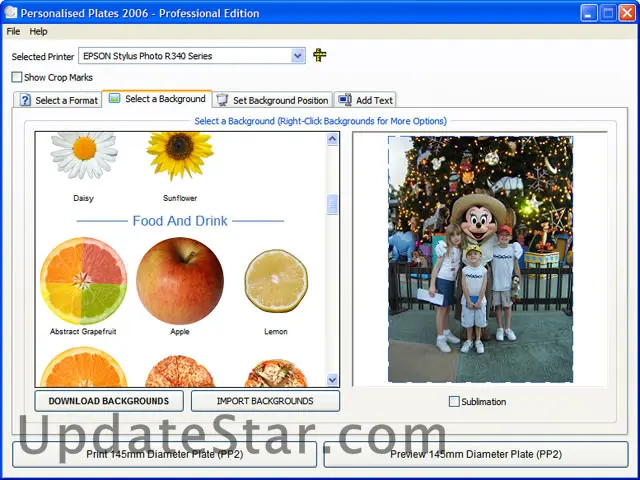640x480 pixels.
Task: Open the File menu
Action: (13, 31)
